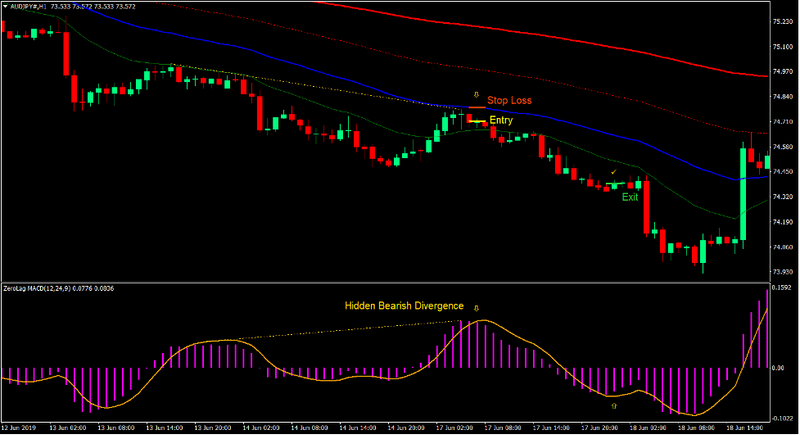Click the chart triangle before AUDJPY#,H1 title
Screen dimensions: 800x435
coord(5,5)
